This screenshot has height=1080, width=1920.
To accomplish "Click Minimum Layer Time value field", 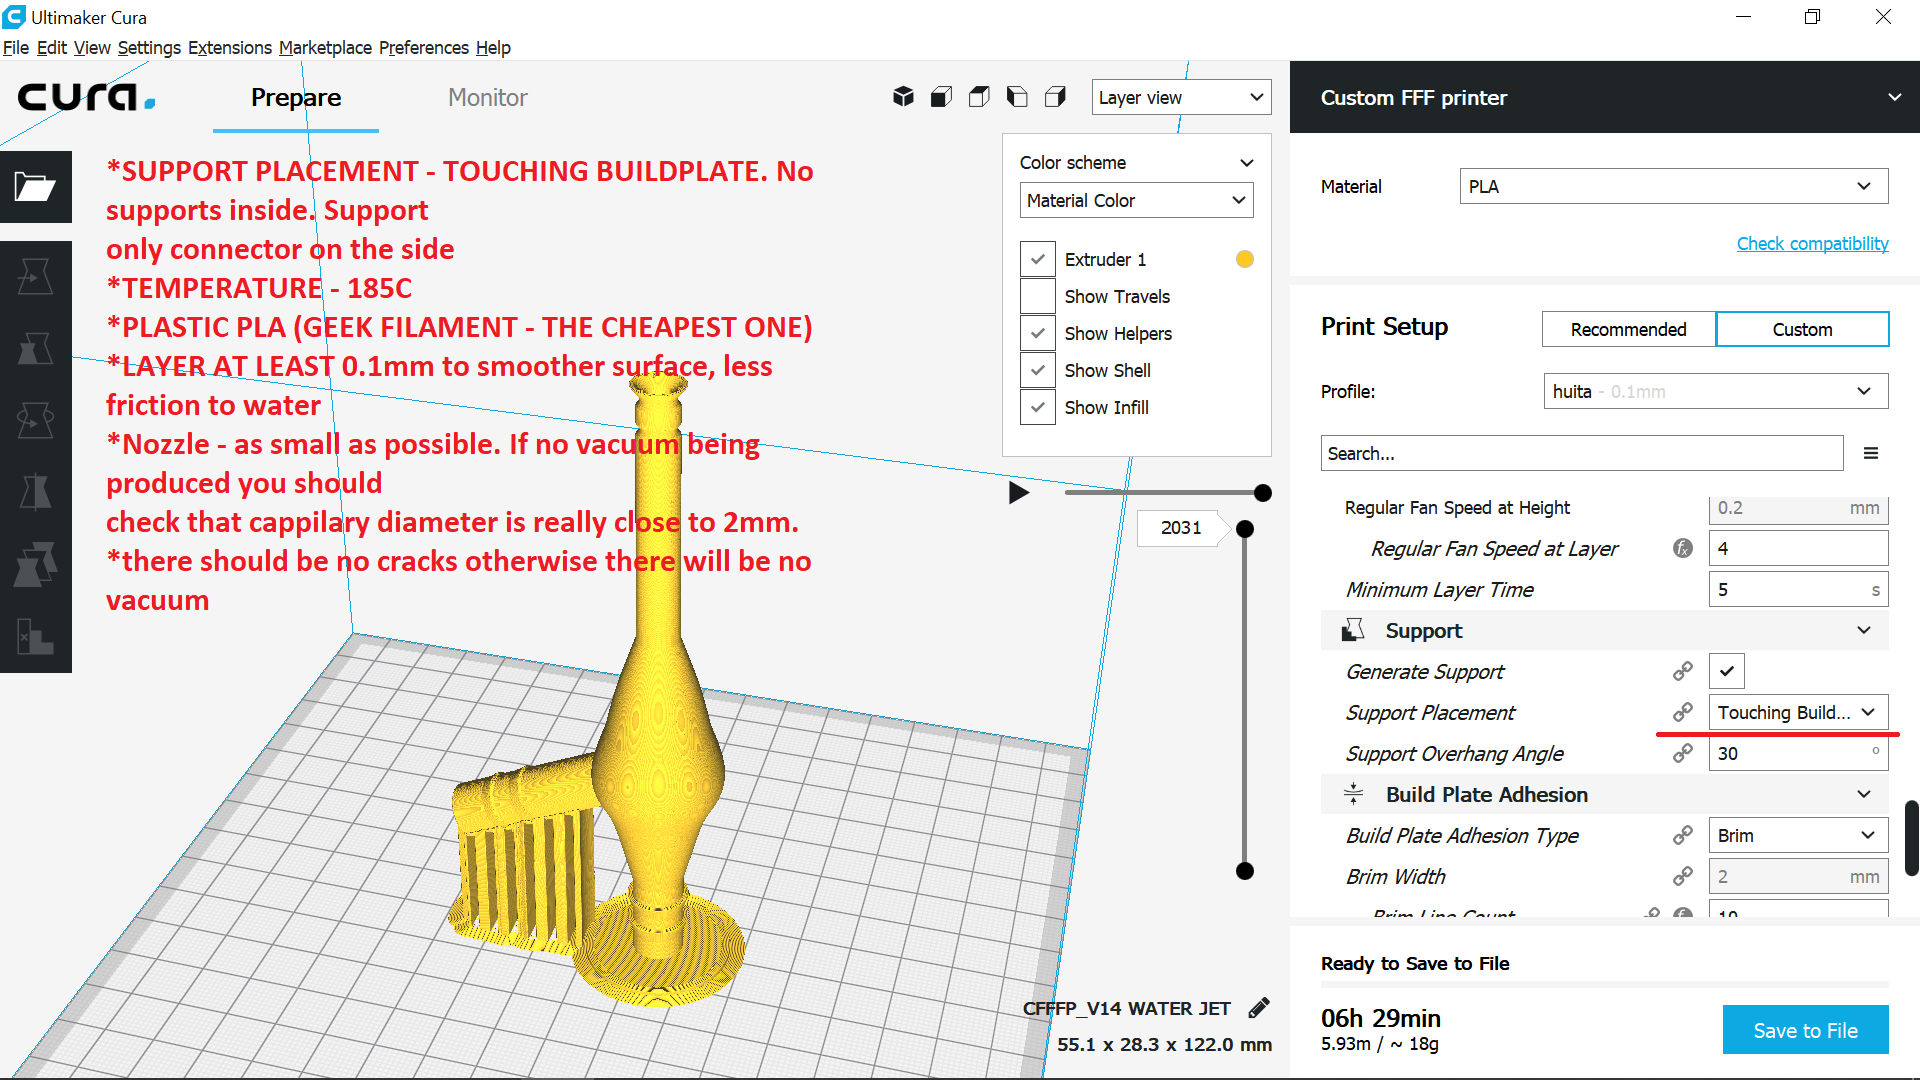I will click(1799, 589).
